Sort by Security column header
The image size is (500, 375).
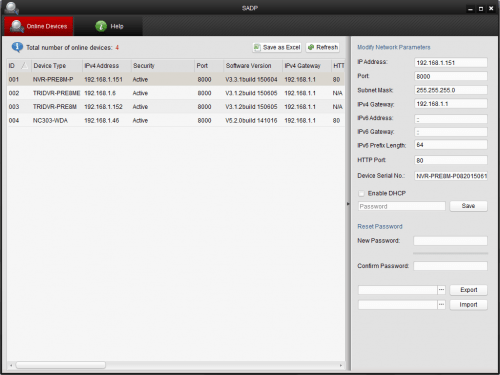point(162,66)
